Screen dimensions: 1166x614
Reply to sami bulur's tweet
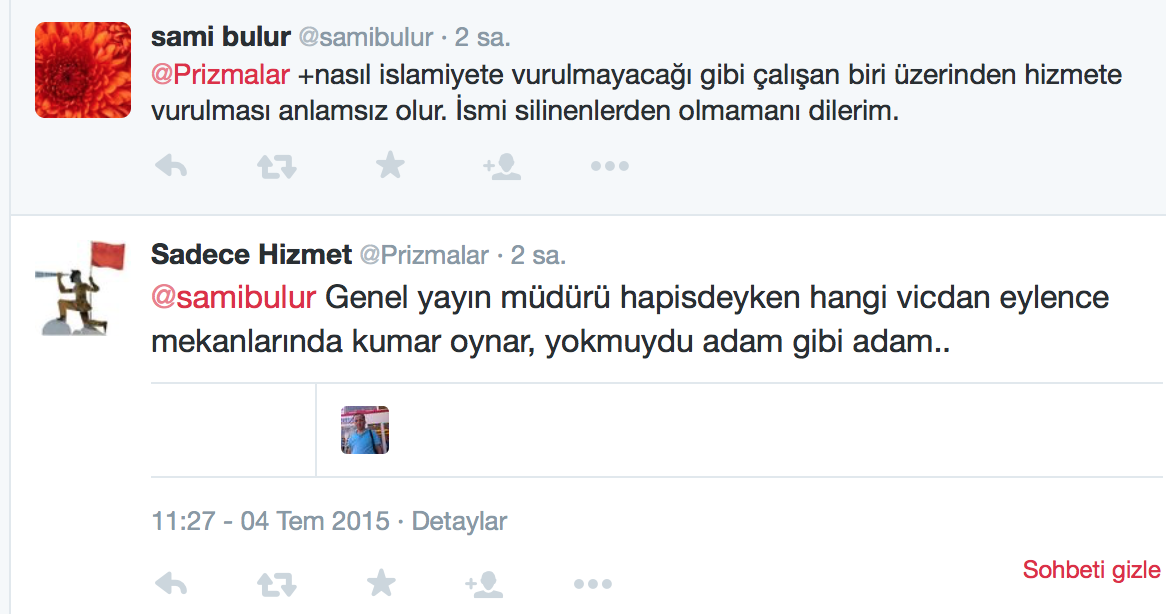[172, 166]
